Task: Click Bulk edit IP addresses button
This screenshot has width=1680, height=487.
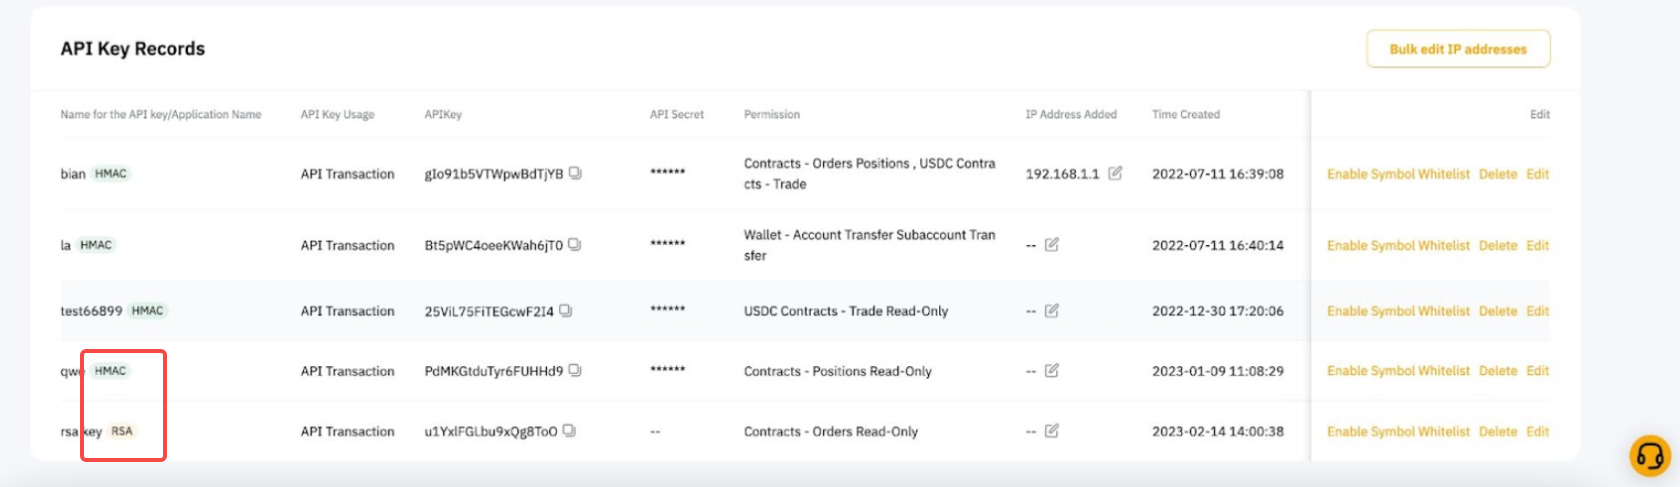Action: 1458,49
